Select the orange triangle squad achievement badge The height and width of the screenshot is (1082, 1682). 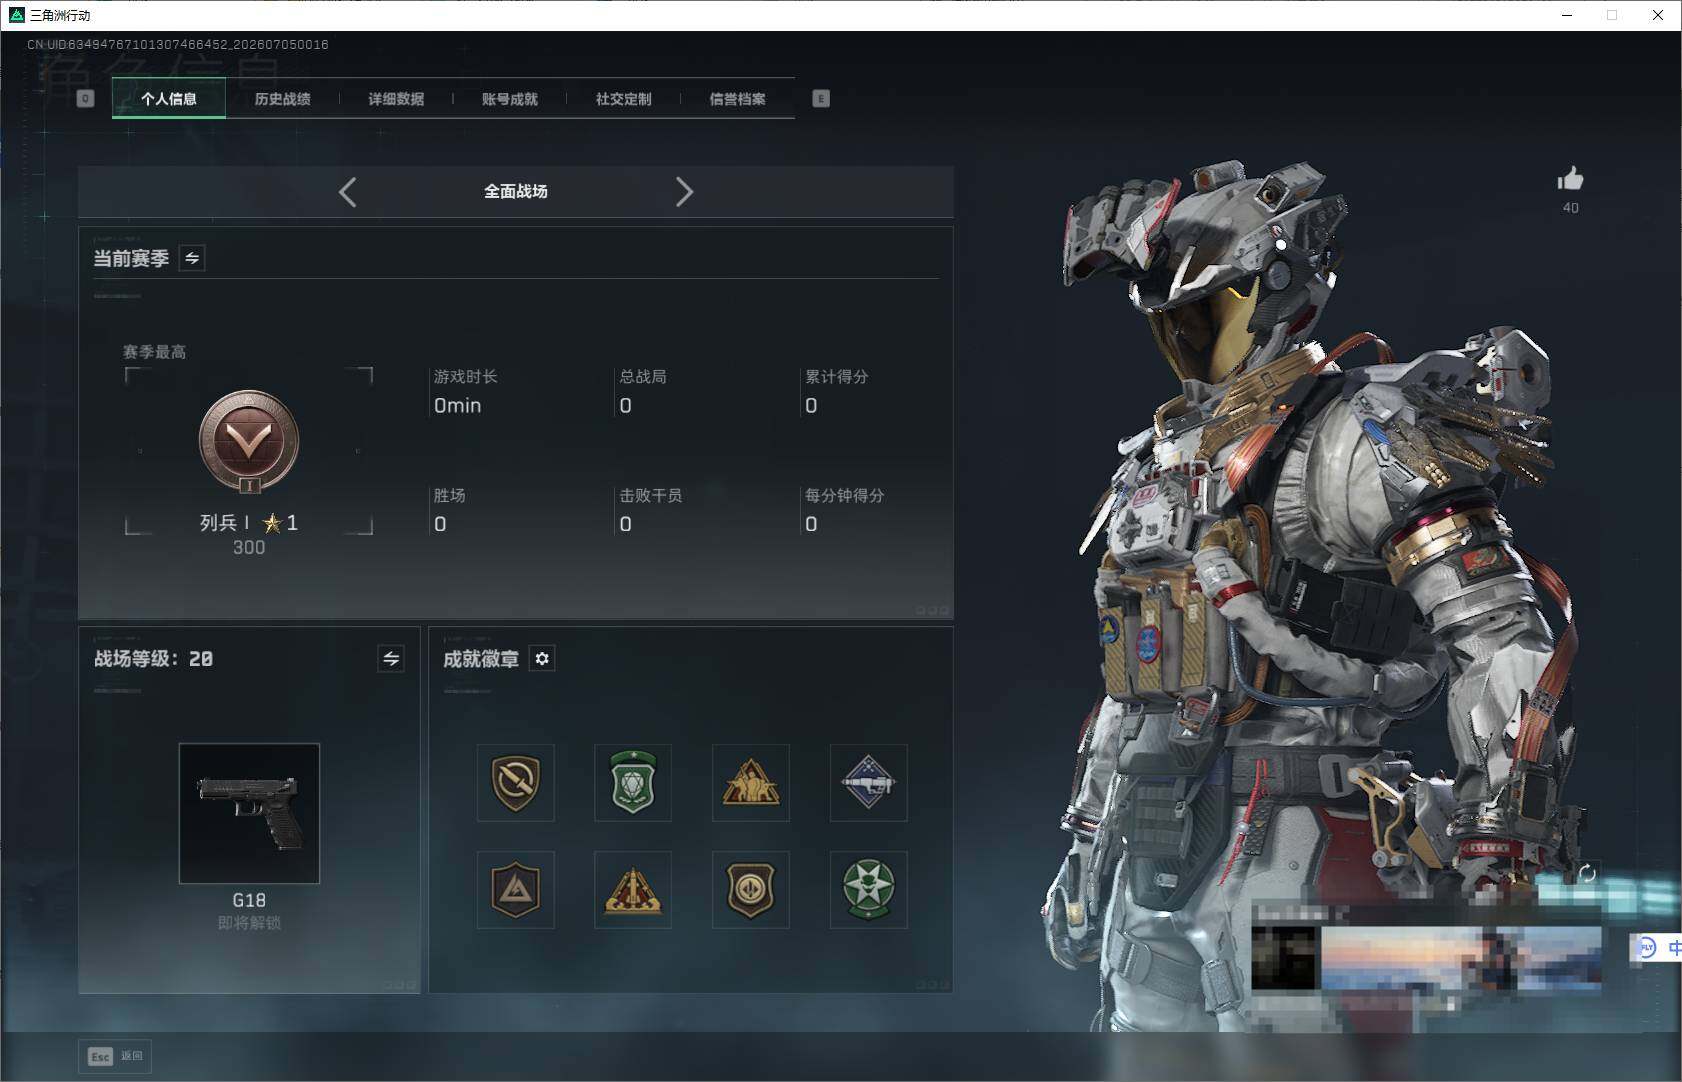pos(751,782)
